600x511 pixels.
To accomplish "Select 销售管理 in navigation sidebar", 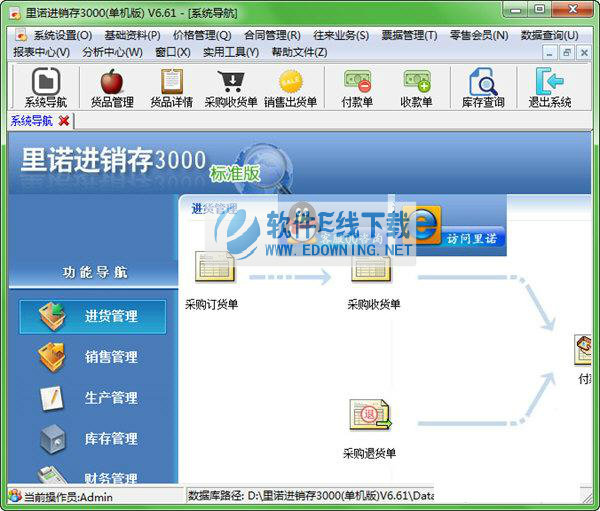I will coord(93,357).
